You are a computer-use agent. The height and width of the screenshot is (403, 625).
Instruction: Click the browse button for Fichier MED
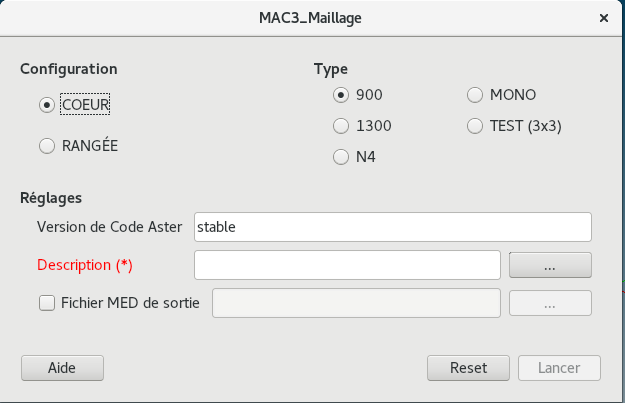coord(550,303)
